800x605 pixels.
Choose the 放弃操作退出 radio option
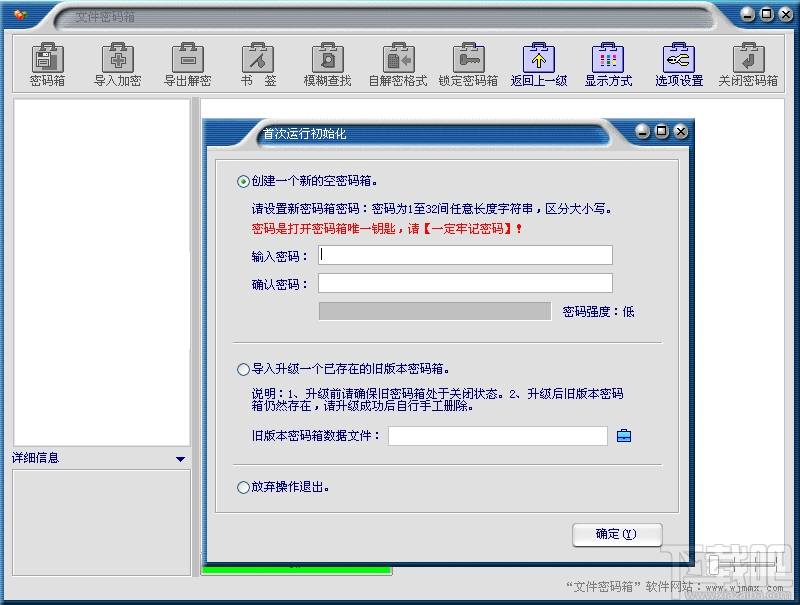243,487
